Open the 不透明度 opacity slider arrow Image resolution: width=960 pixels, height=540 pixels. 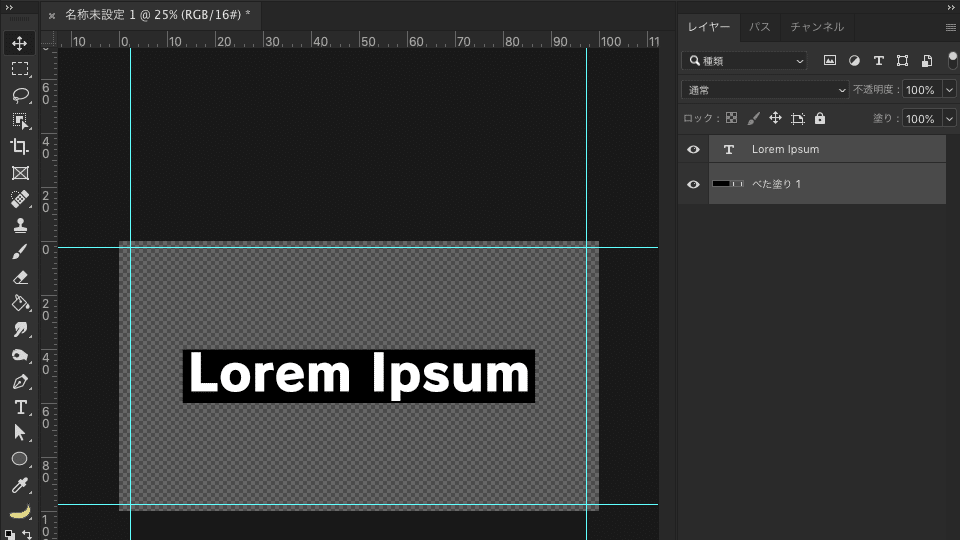coord(949,90)
